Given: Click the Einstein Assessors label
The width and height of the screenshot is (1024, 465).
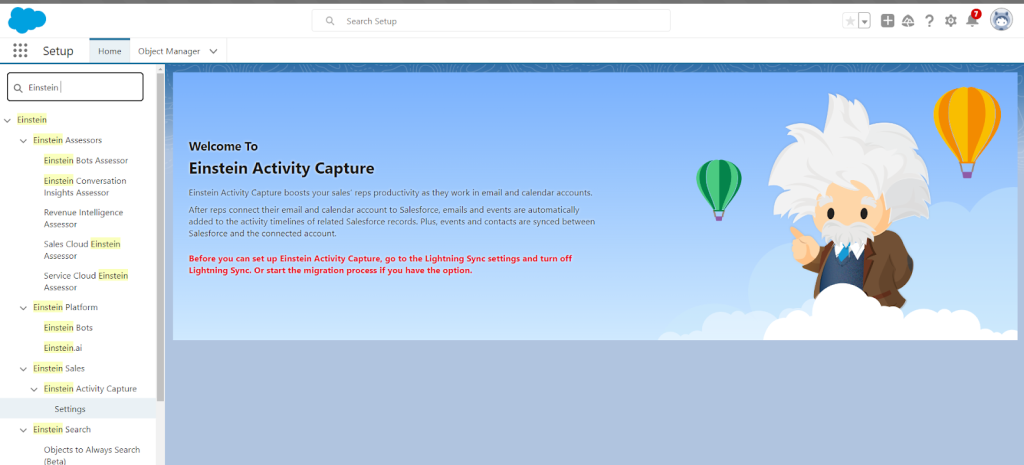Looking at the screenshot, I should [68, 140].
